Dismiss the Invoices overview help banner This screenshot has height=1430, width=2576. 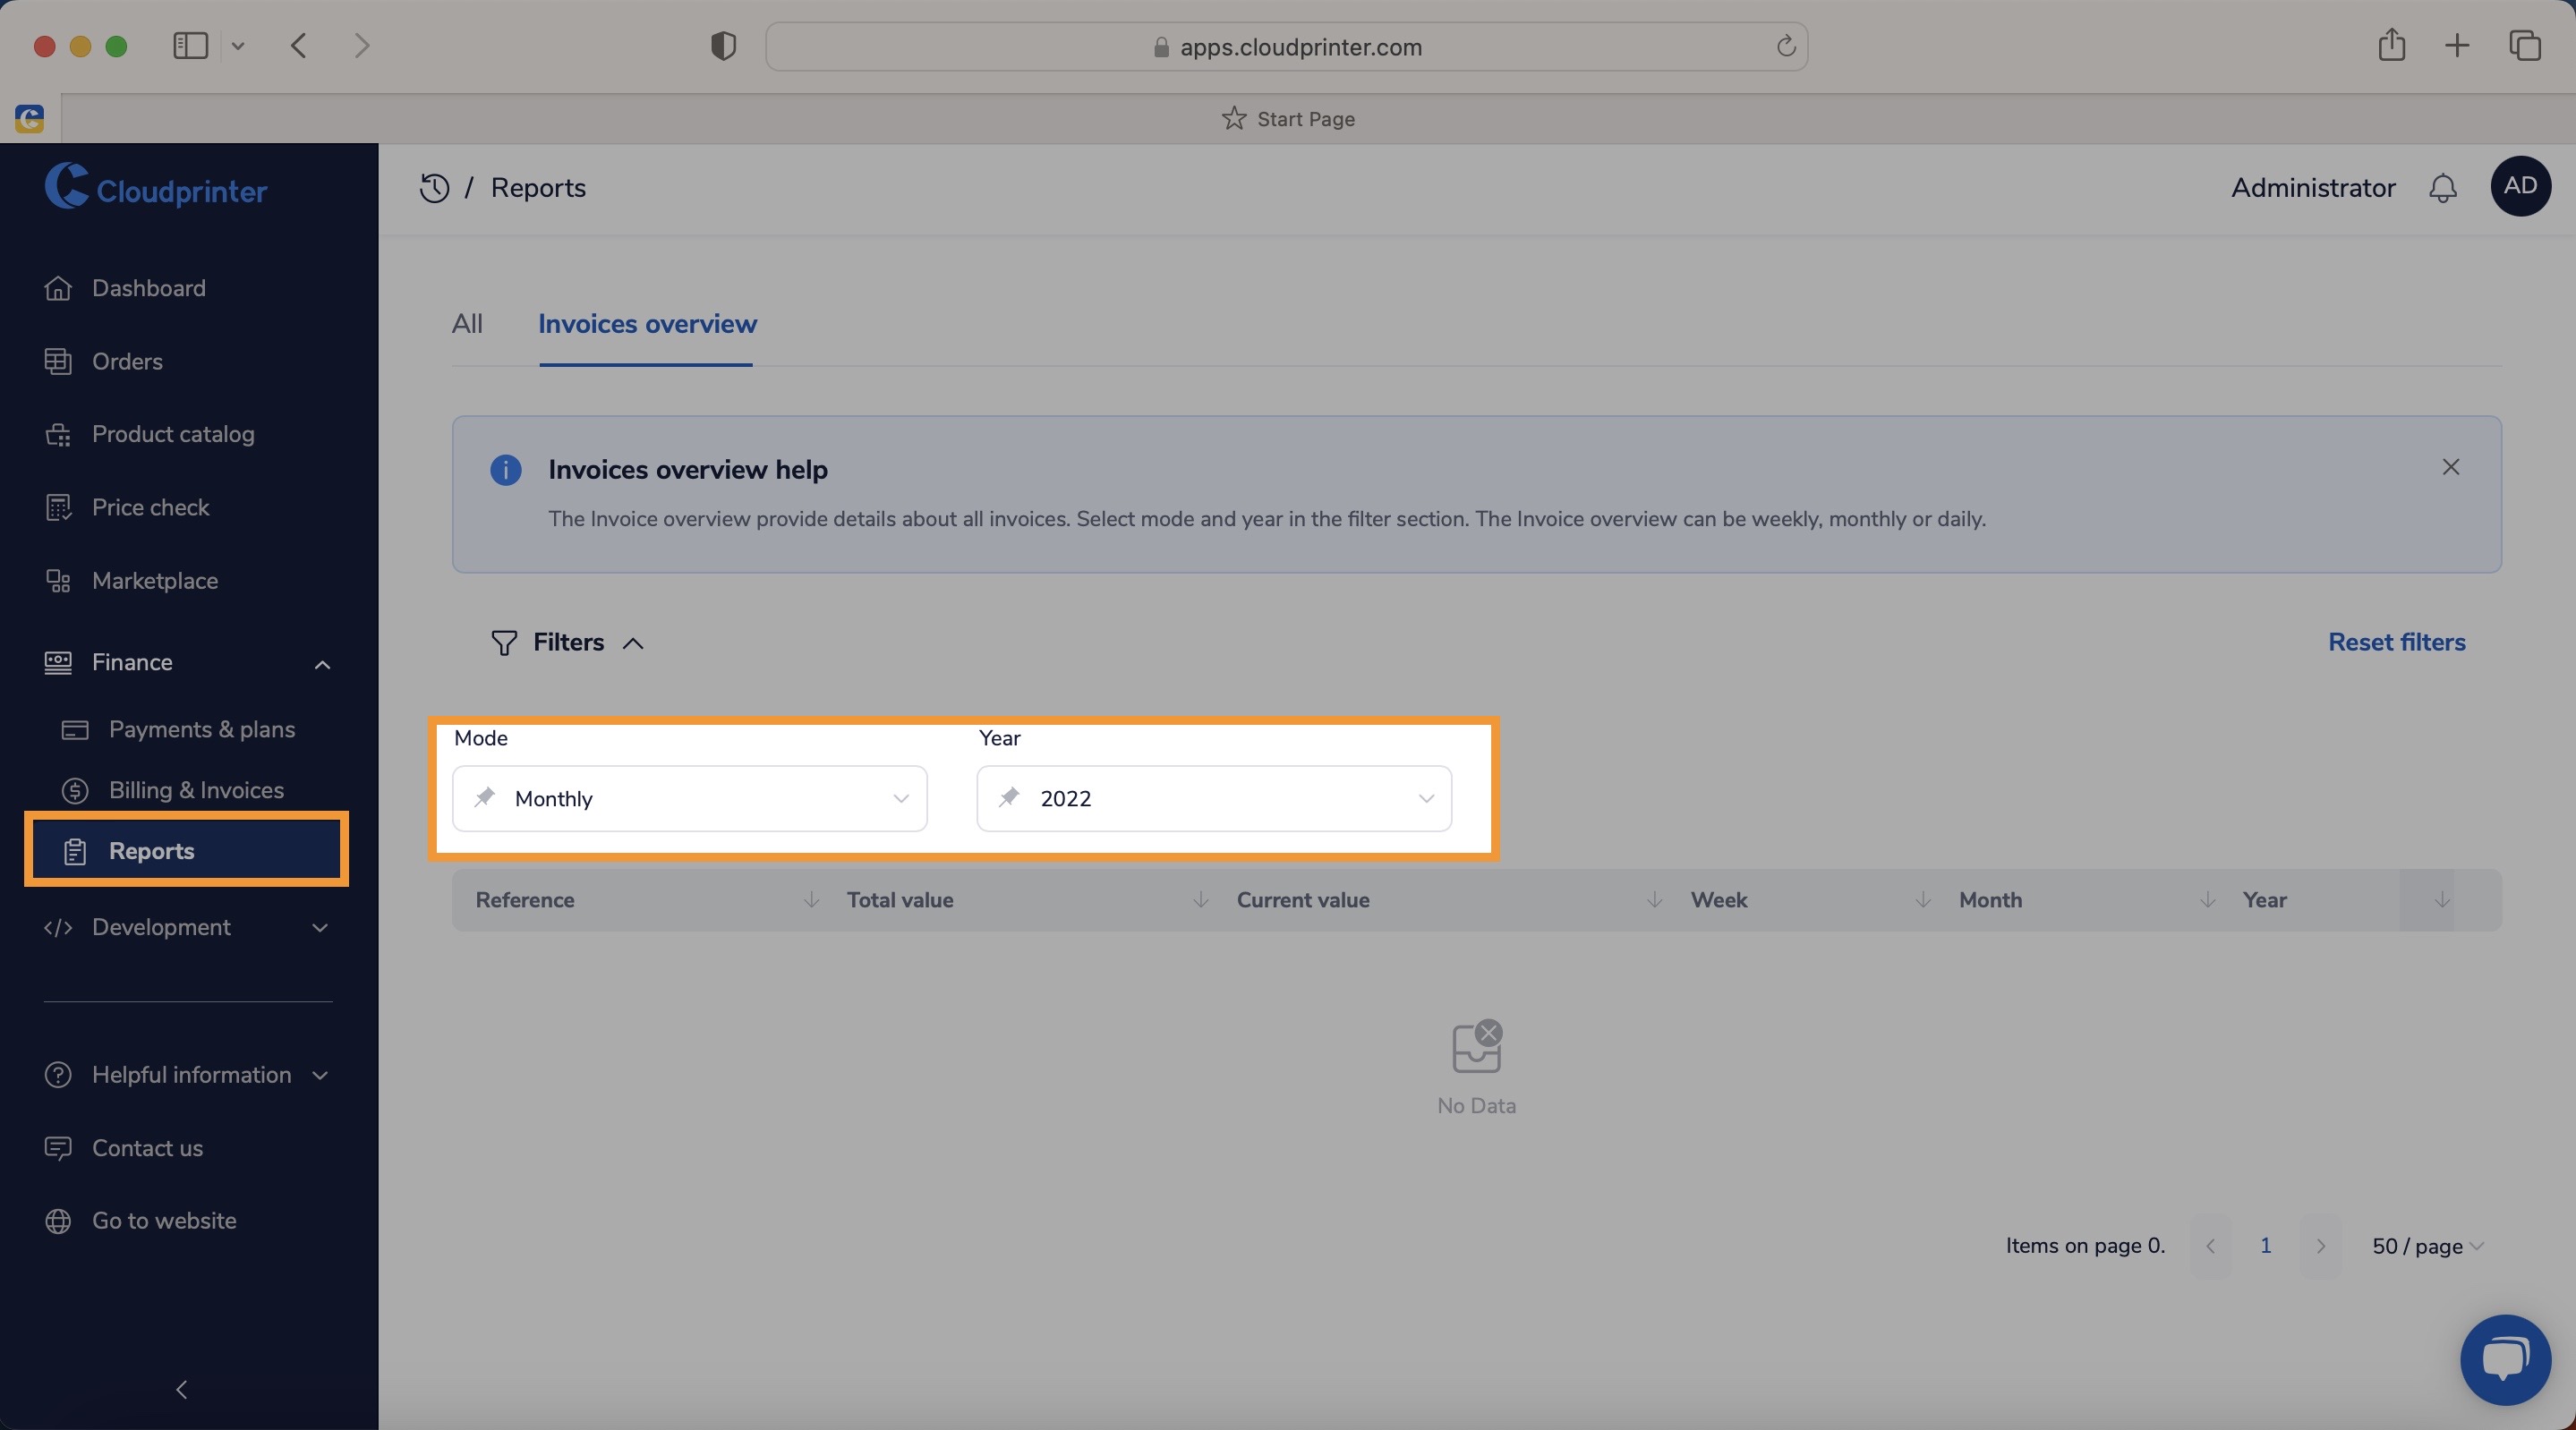(x=2450, y=467)
